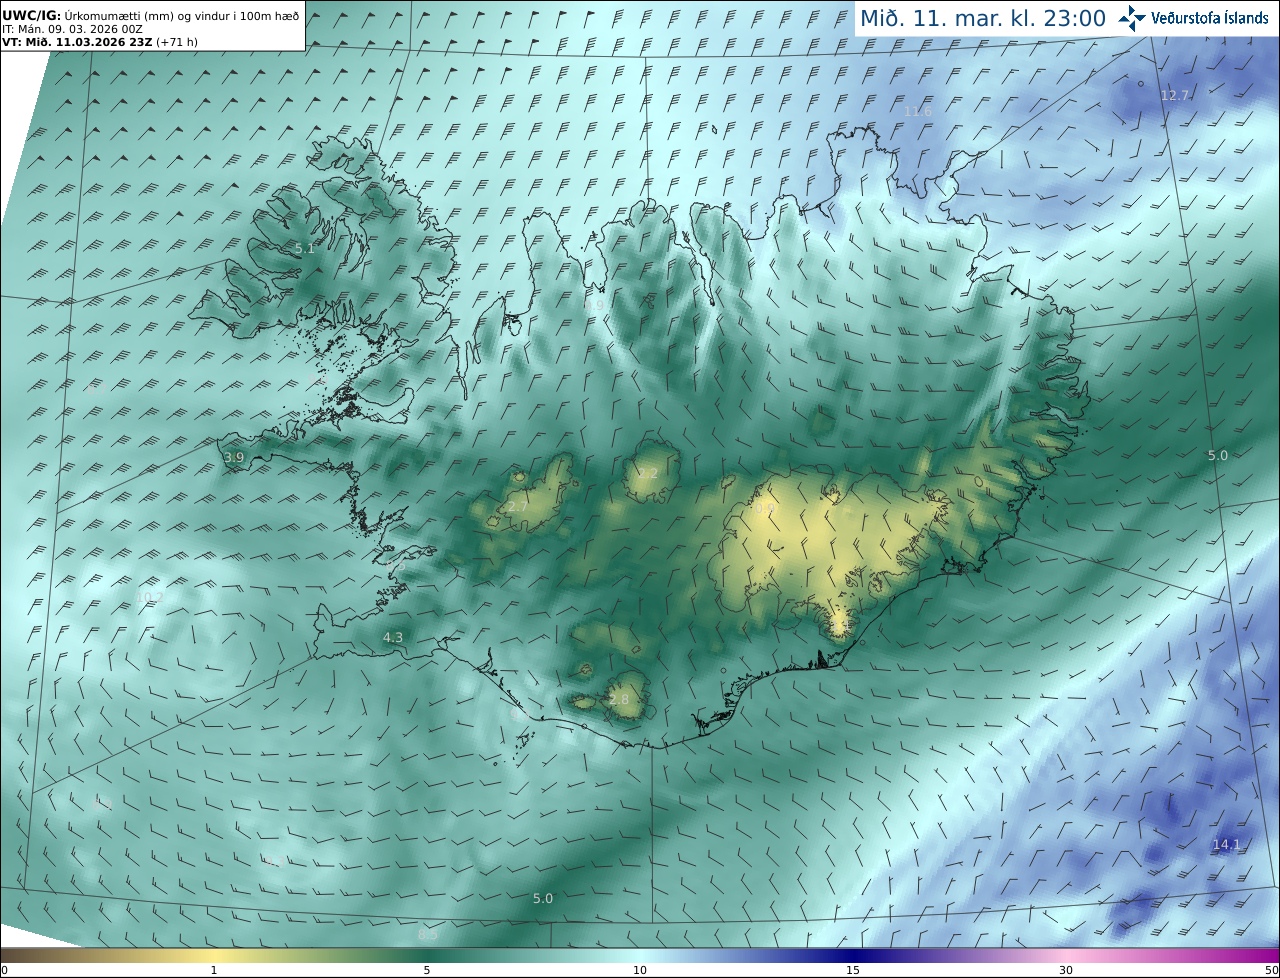
Task: Click the 2.7 value on the glacier
Action: click(518, 507)
